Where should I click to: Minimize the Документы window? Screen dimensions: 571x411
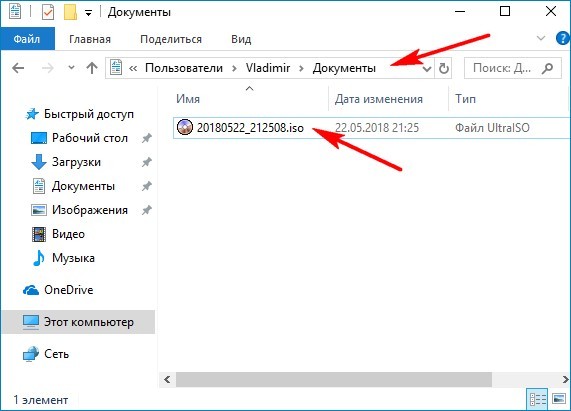click(460, 12)
